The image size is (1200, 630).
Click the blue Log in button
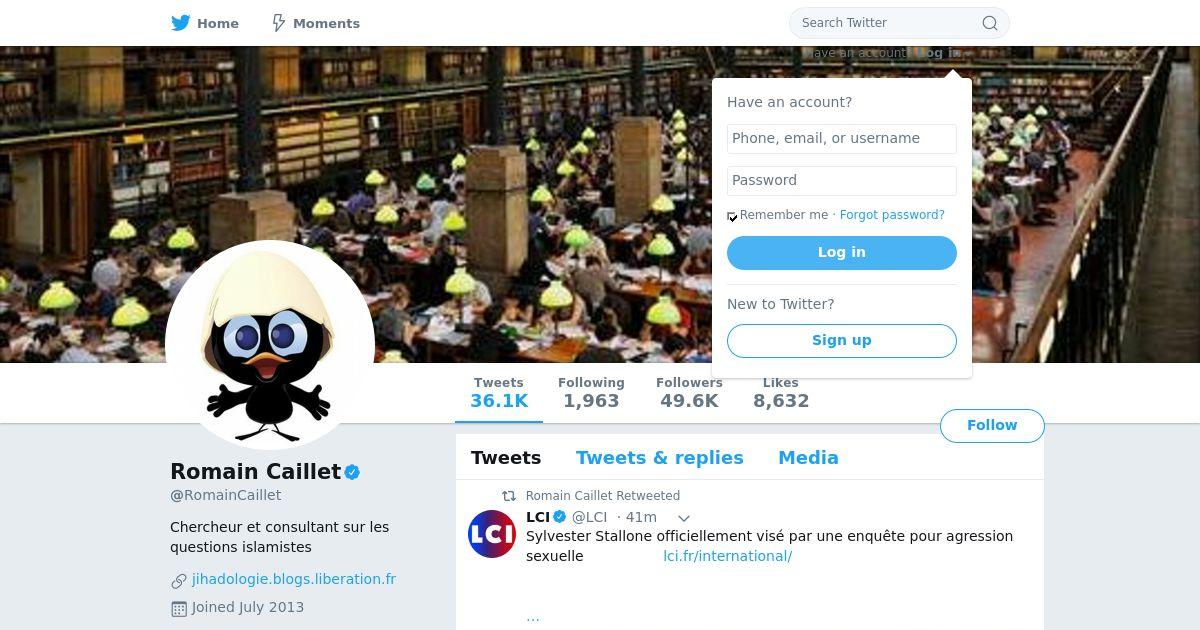(842, 253)
